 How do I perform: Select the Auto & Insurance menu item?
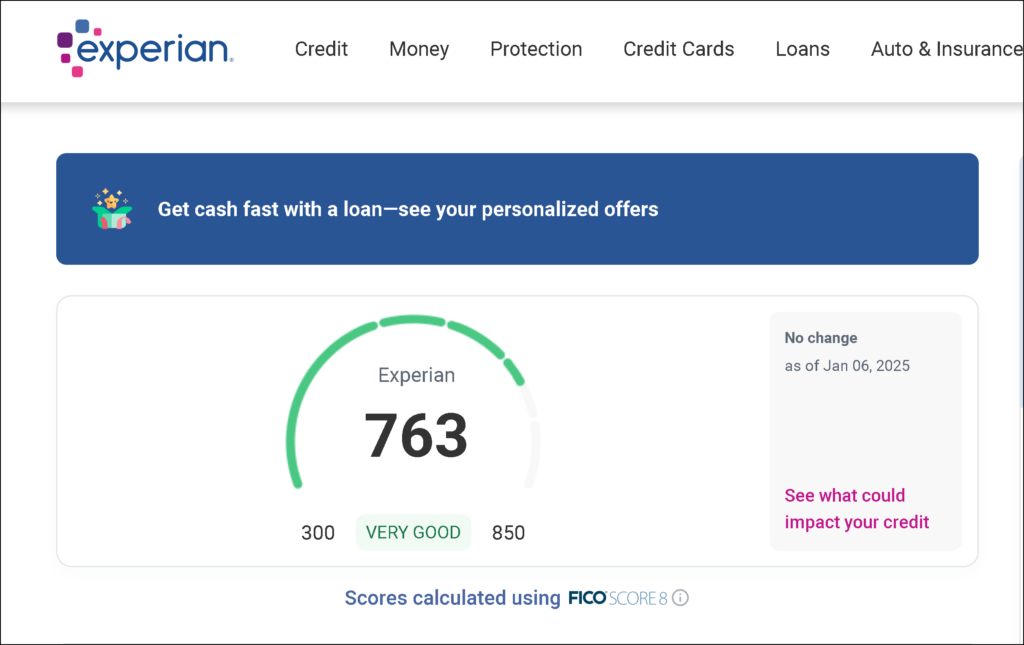946,49
